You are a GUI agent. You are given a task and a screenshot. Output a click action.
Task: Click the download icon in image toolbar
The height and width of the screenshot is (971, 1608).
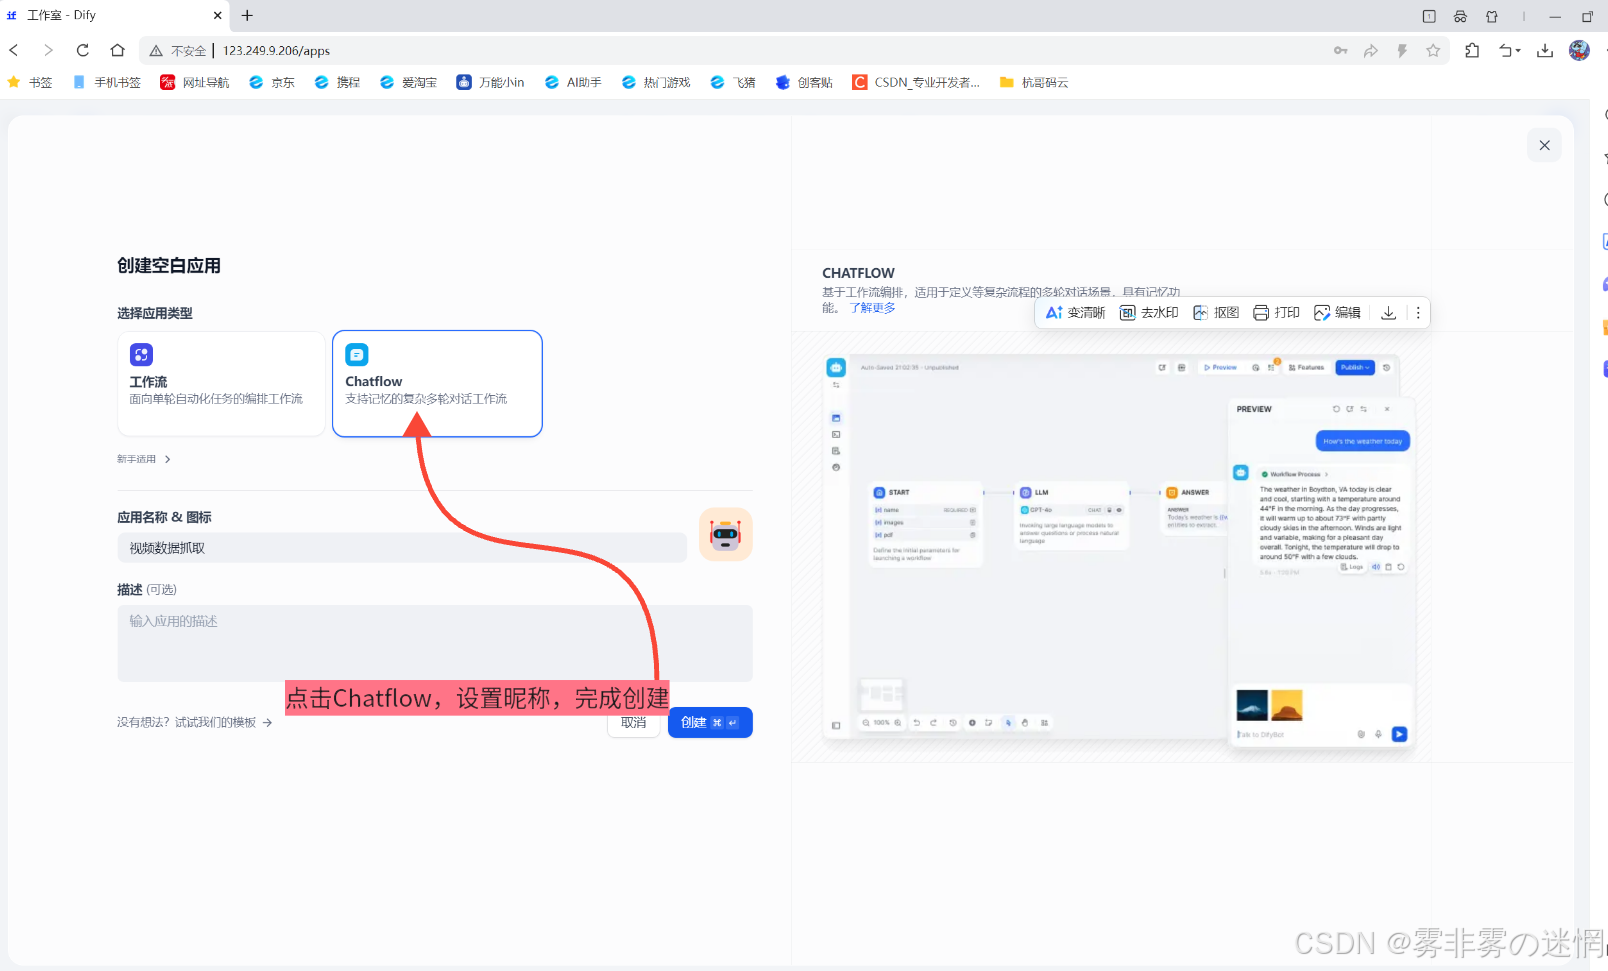tap(1388, 313)
